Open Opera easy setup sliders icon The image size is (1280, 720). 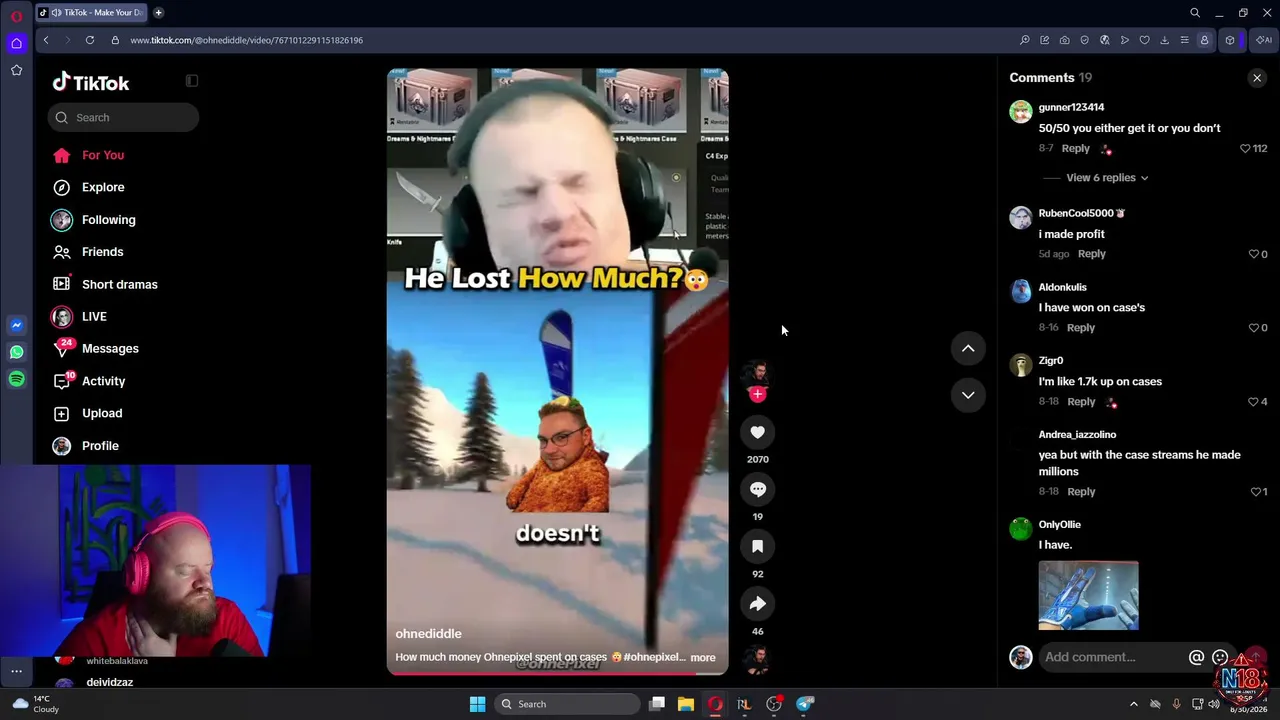[1184, 40]
